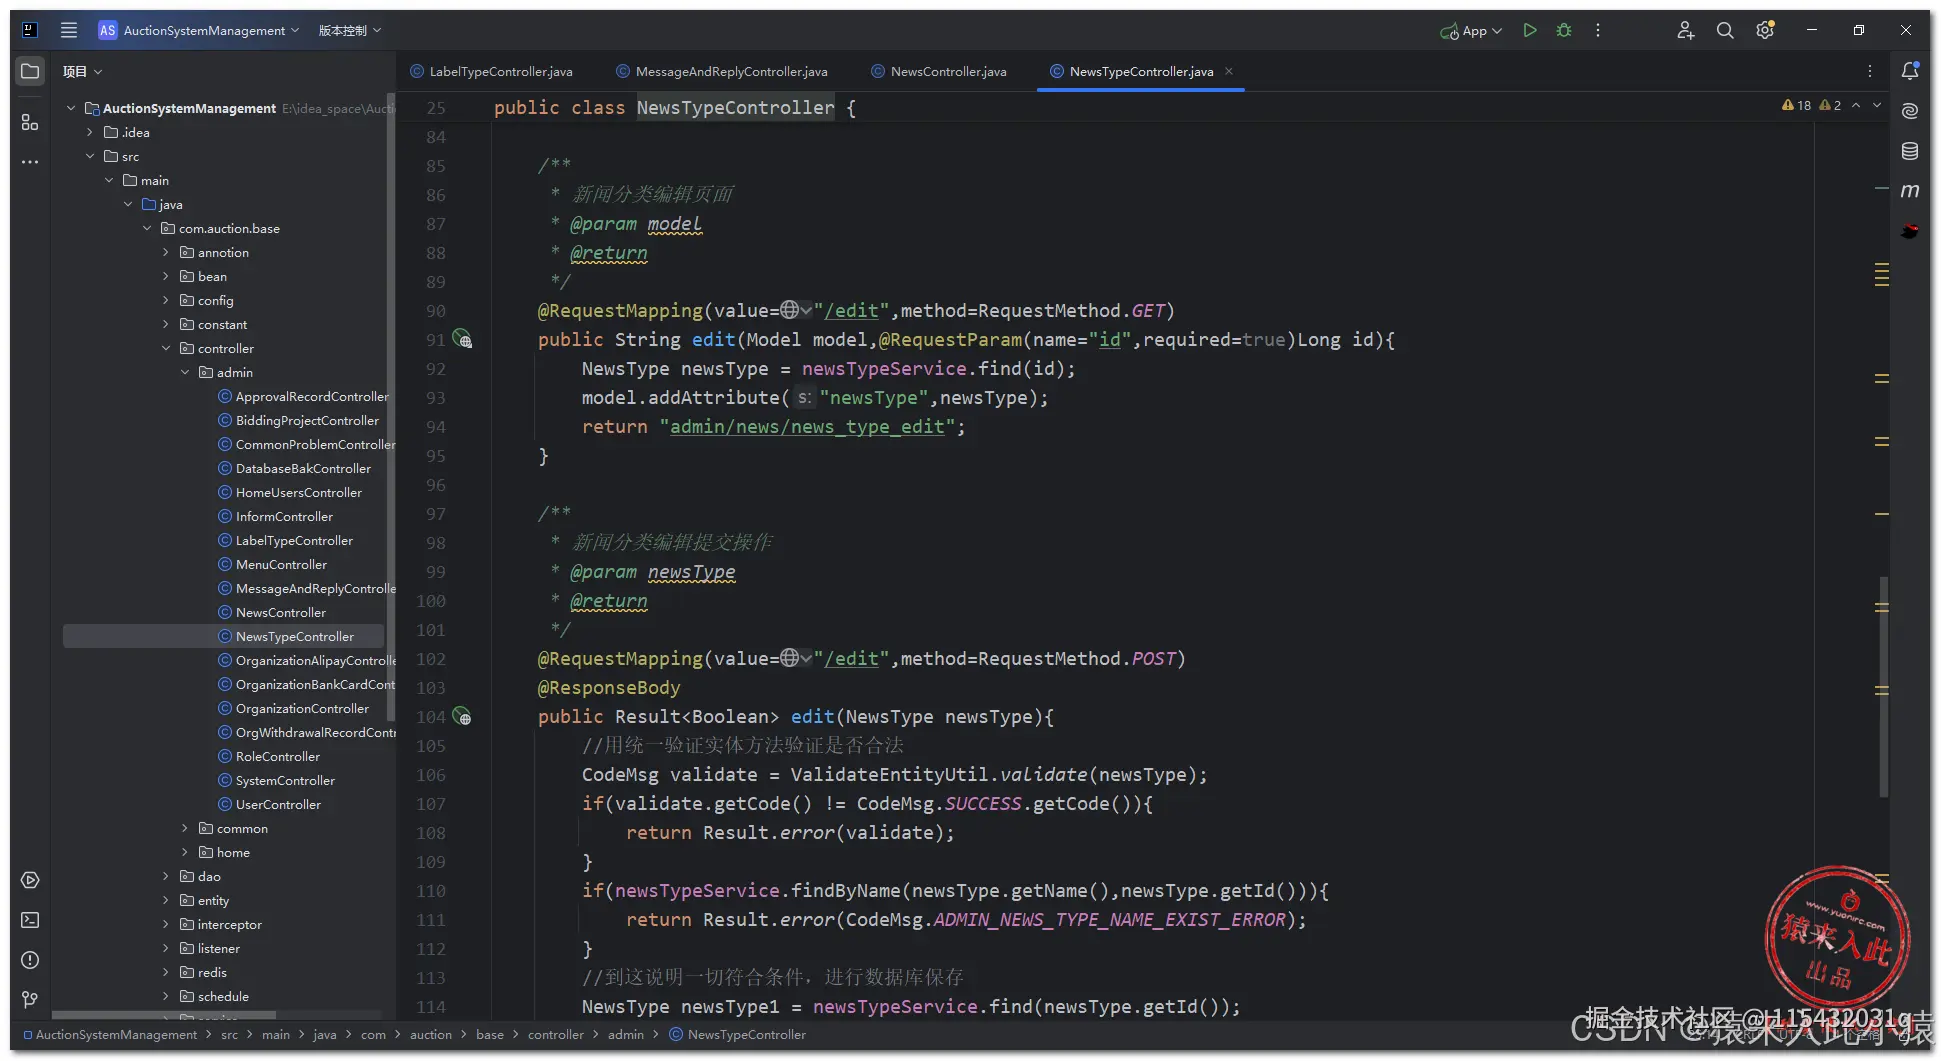1941x1061 pixels.
Task: Switch to LabelTypeController.java tab
Action: tap(491, 71)
